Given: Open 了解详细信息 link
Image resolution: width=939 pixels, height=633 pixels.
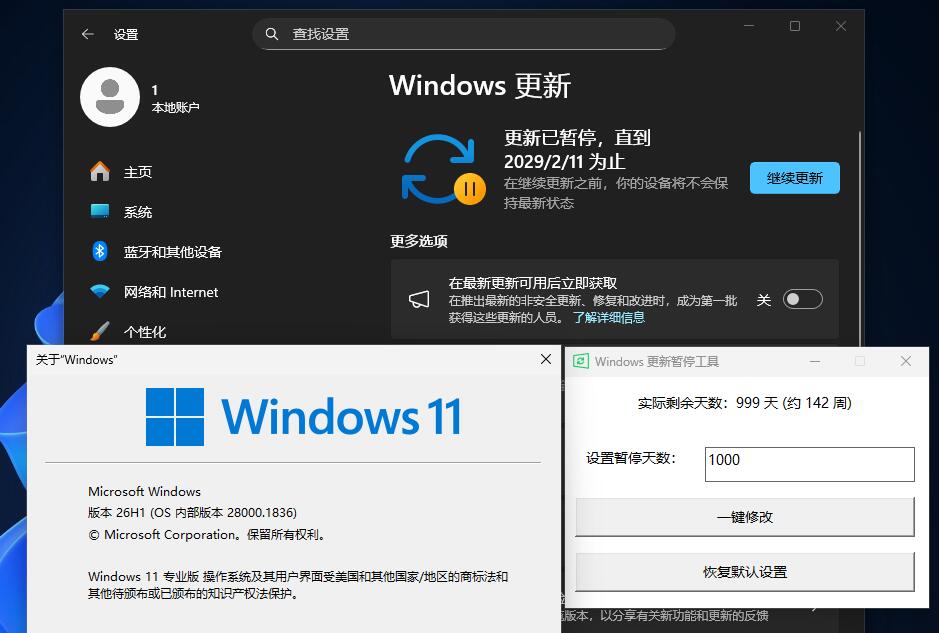Looking at the screenshot, I should (608, 317).
